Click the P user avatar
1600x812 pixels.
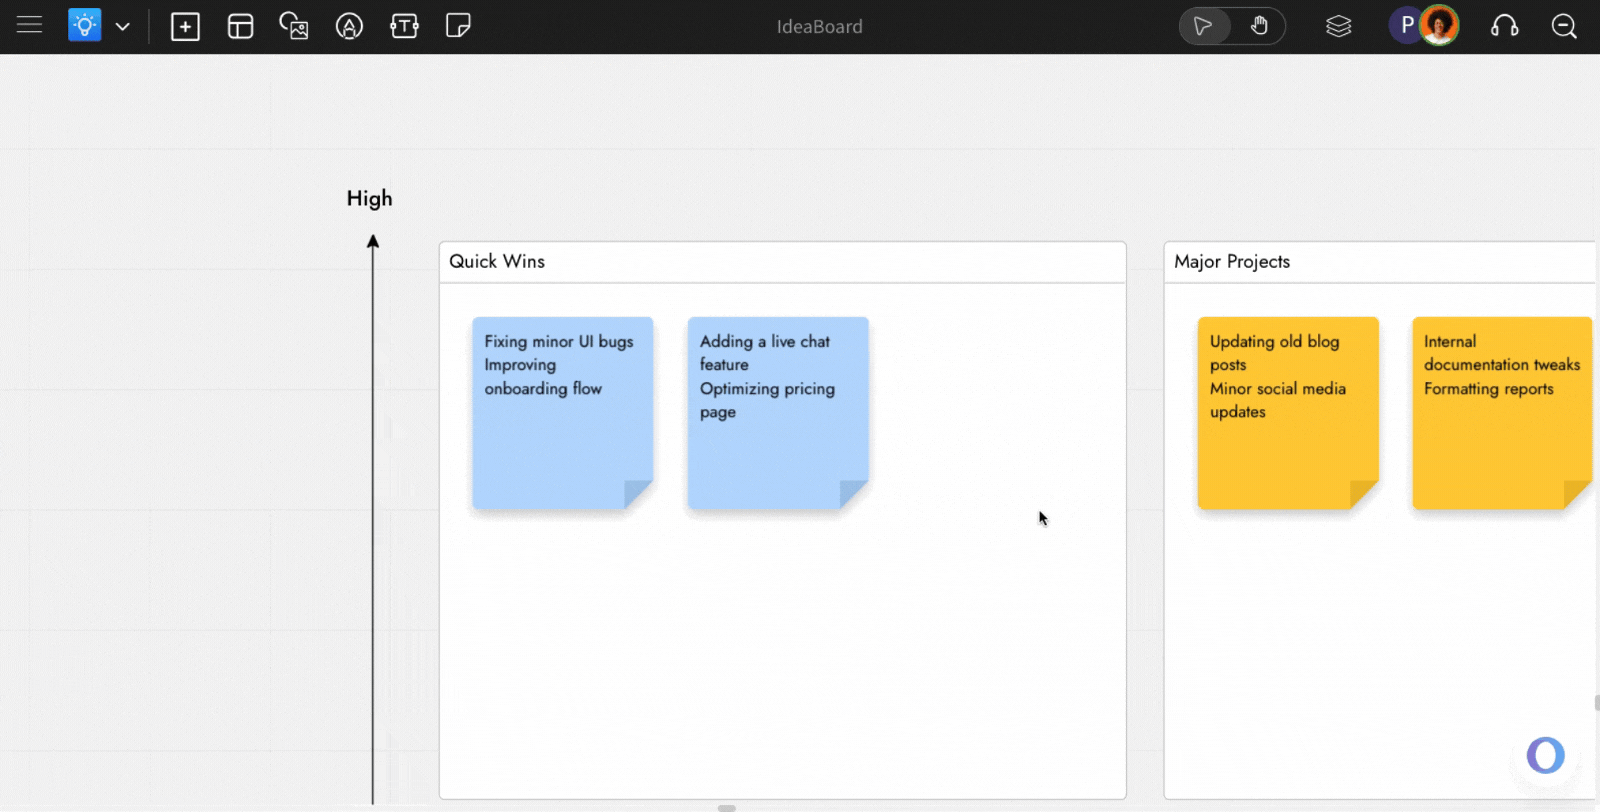[x=1404, y=26]
